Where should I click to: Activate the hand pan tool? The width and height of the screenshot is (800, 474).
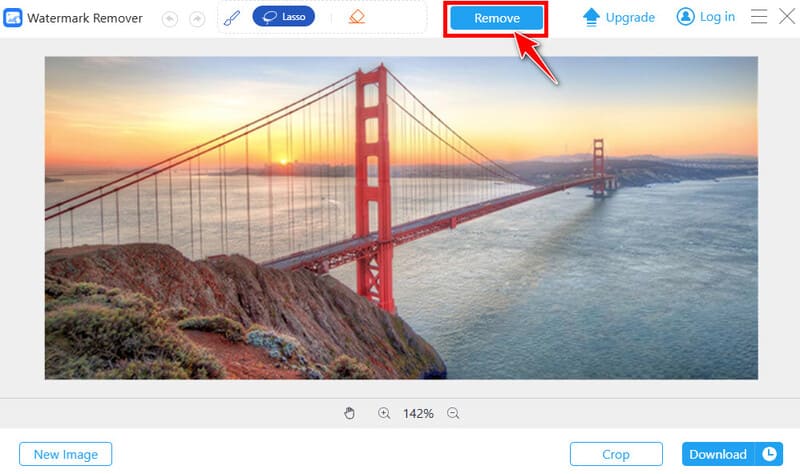(349, 413)
